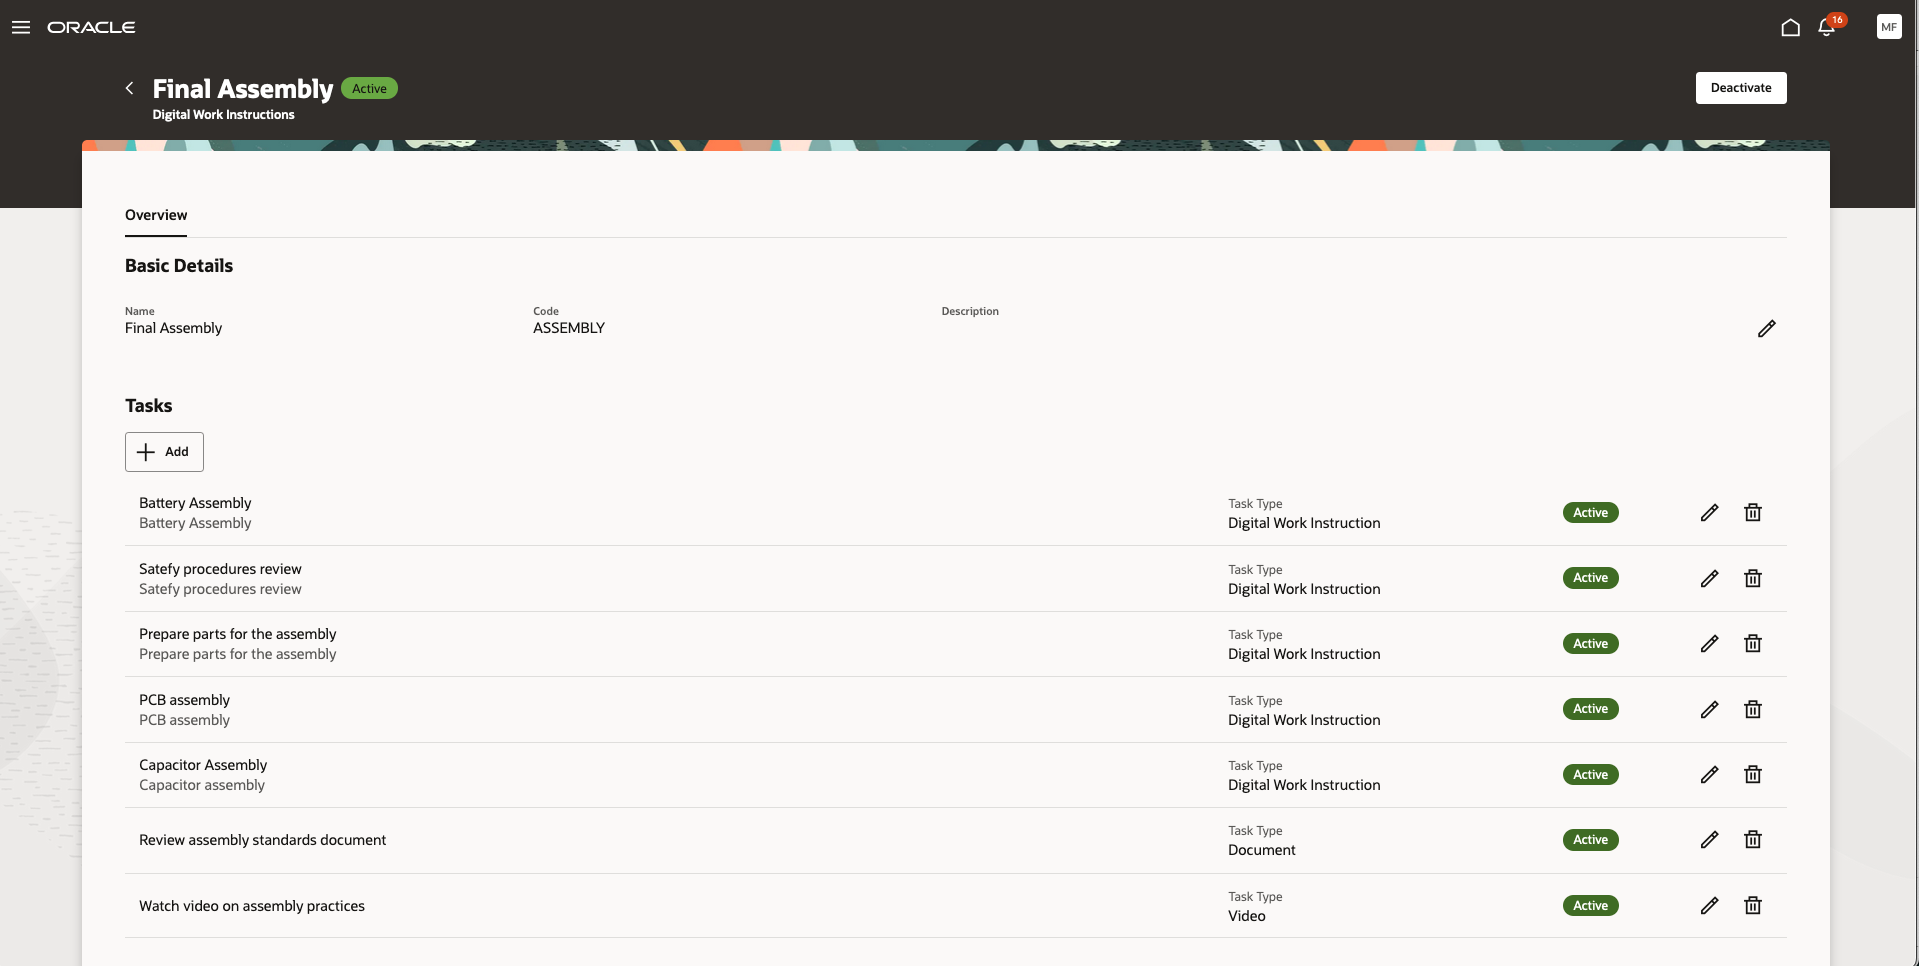Click the ASSEMBLY code value
1919x966 pixels.
569,328
